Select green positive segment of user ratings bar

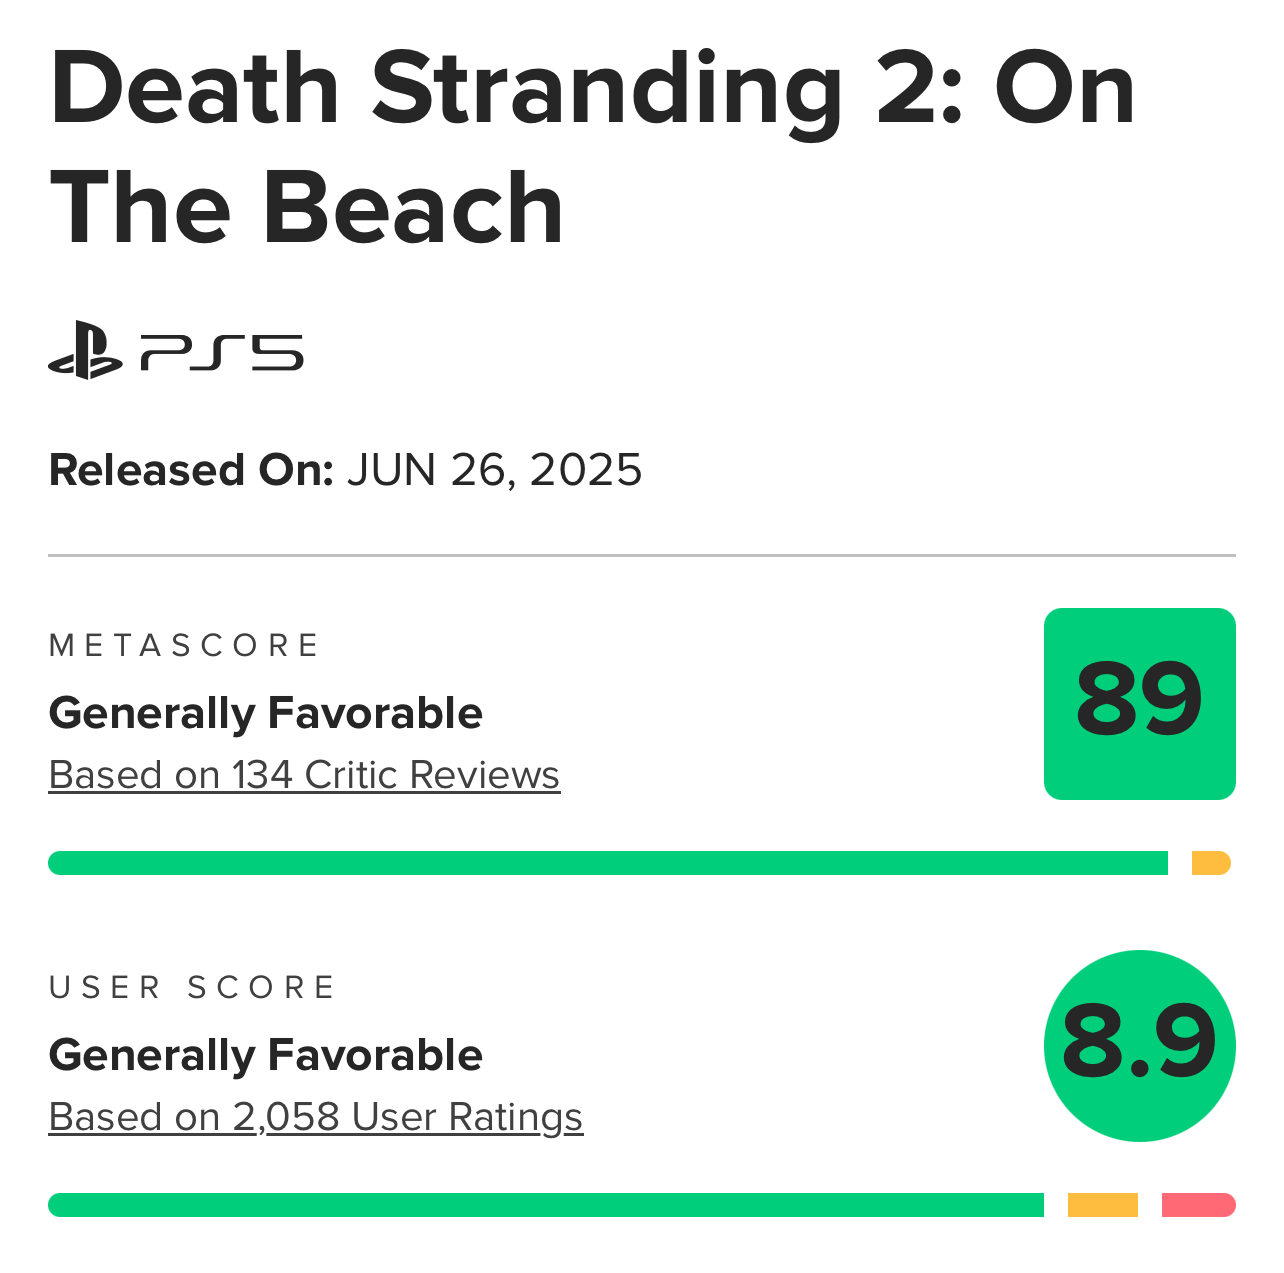coord(546,1205)
